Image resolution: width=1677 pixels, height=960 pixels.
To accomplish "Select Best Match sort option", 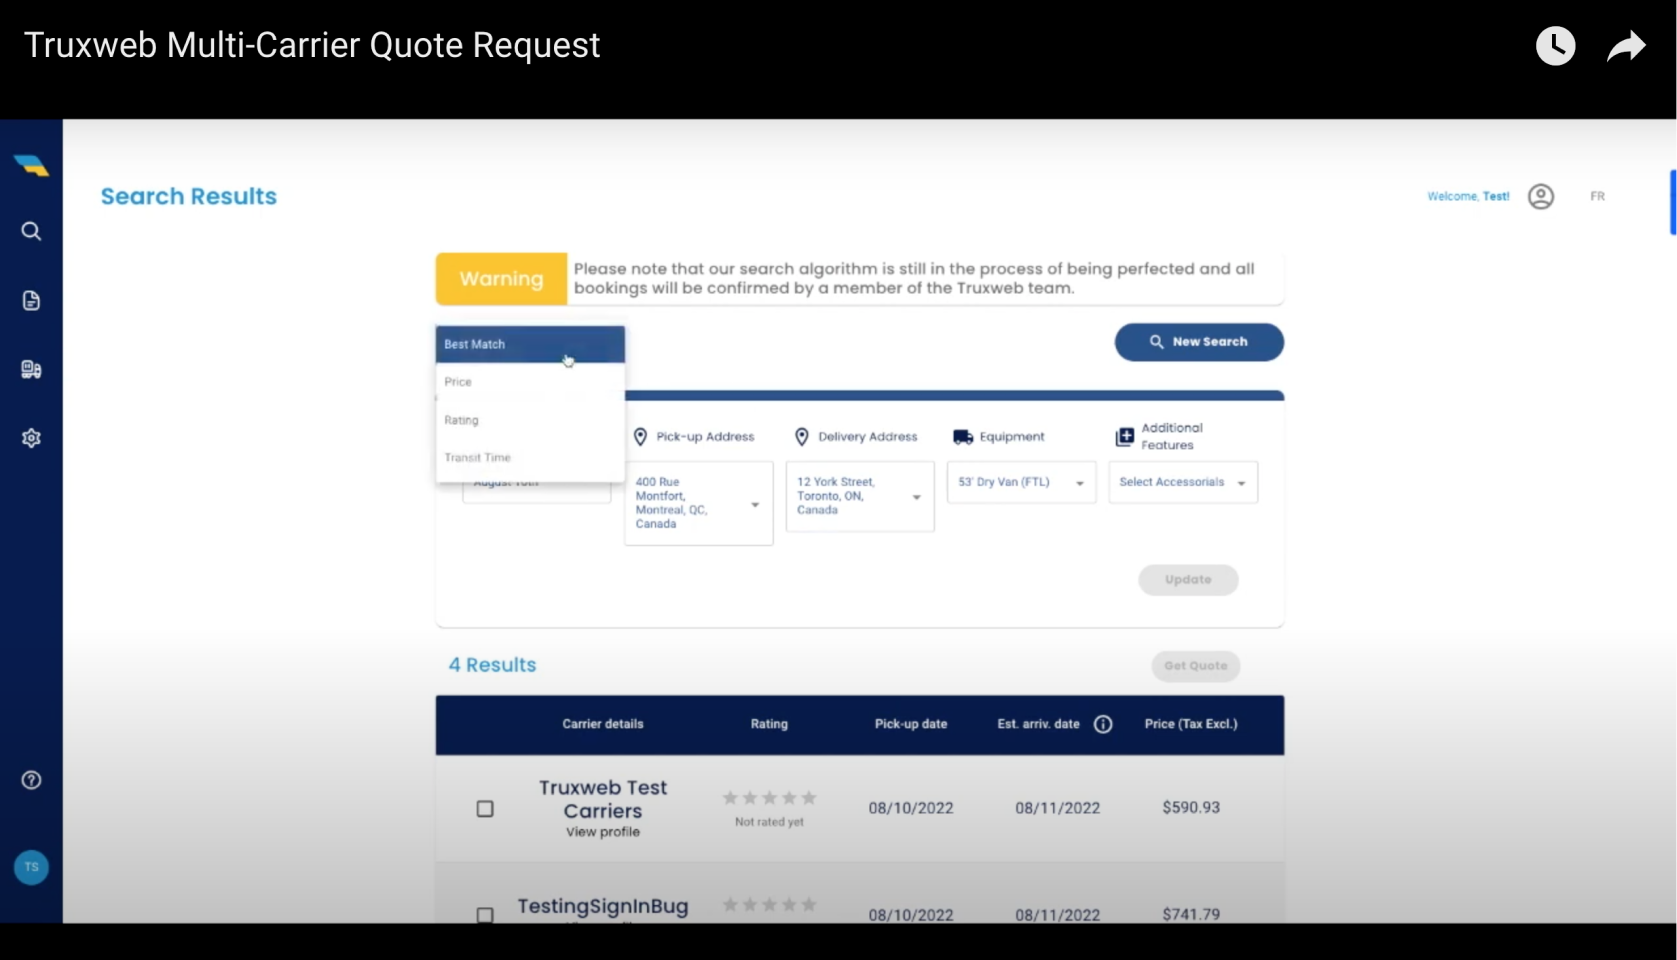I will 530,344.
